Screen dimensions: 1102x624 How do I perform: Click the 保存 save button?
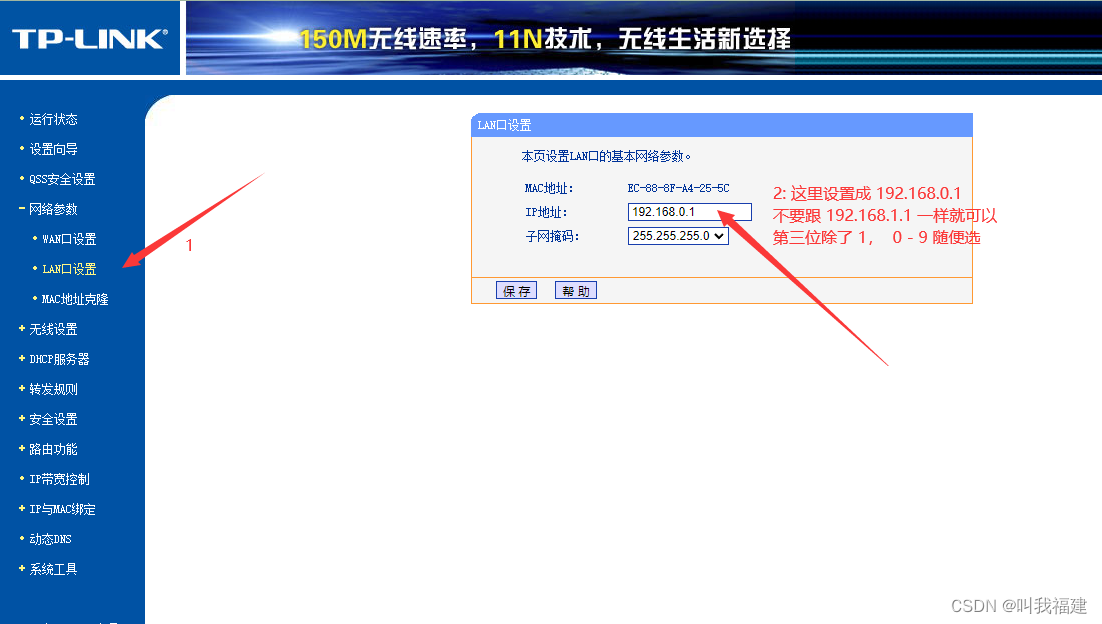click(x=516, y=290)
